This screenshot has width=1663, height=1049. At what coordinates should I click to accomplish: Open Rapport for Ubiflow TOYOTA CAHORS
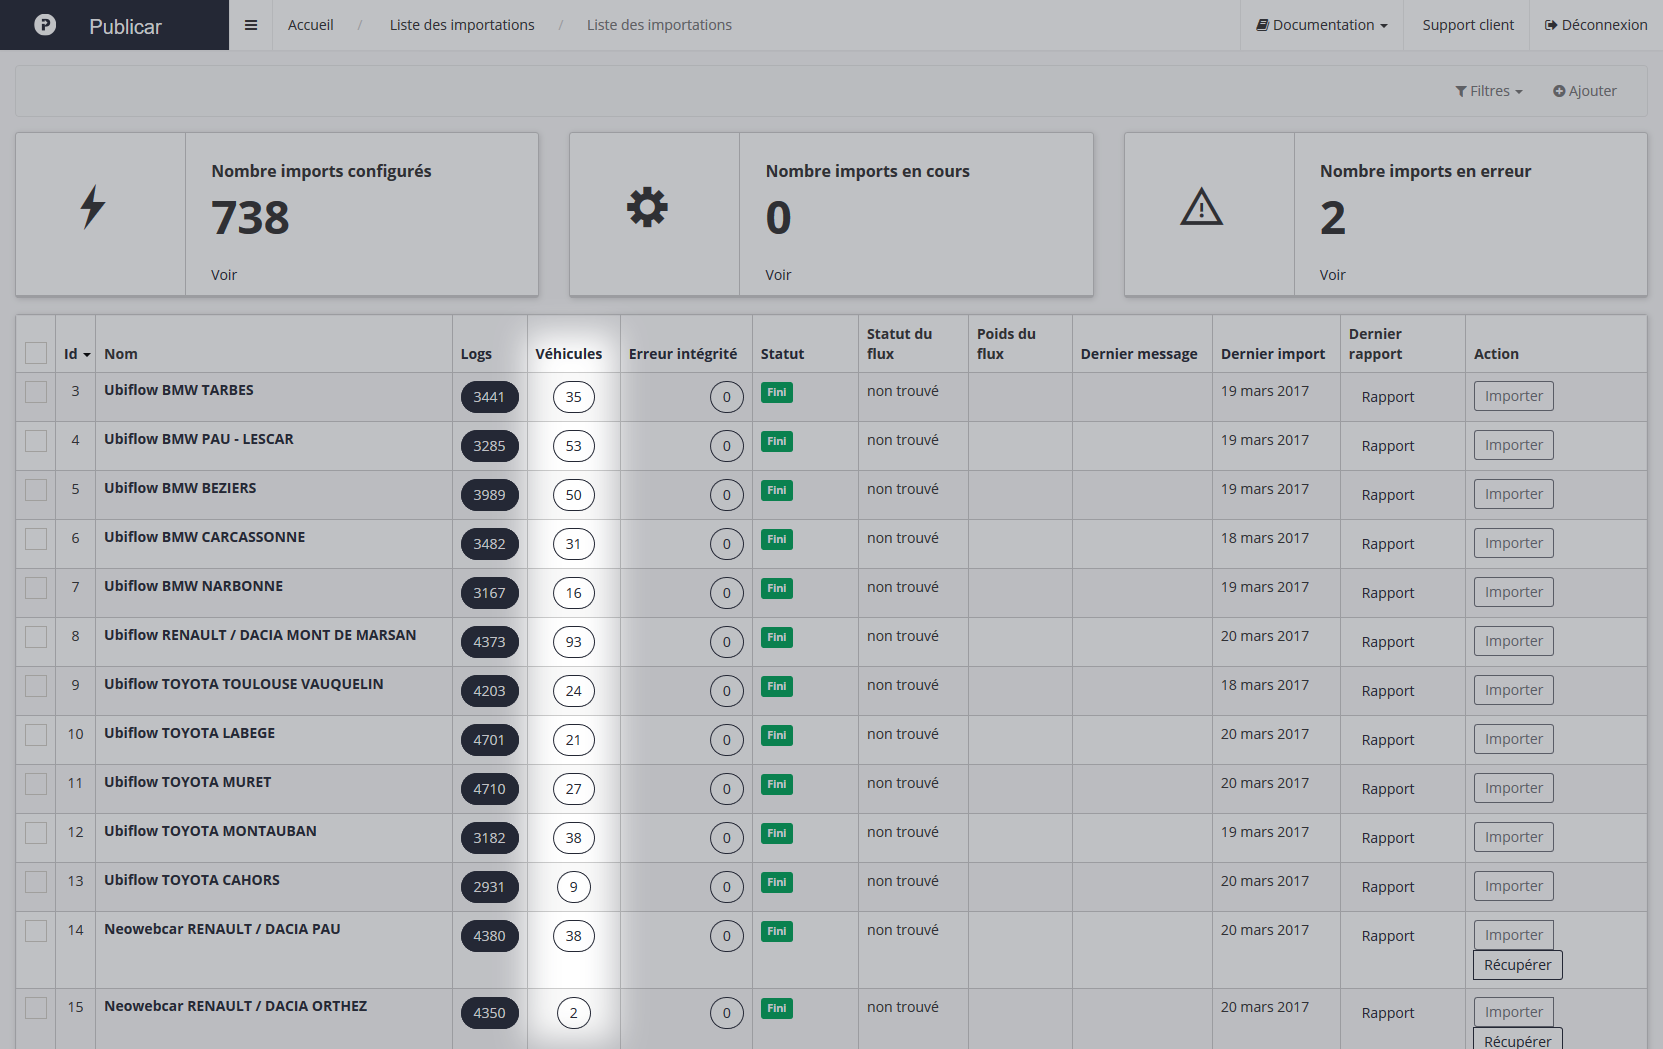point(1388,887)
